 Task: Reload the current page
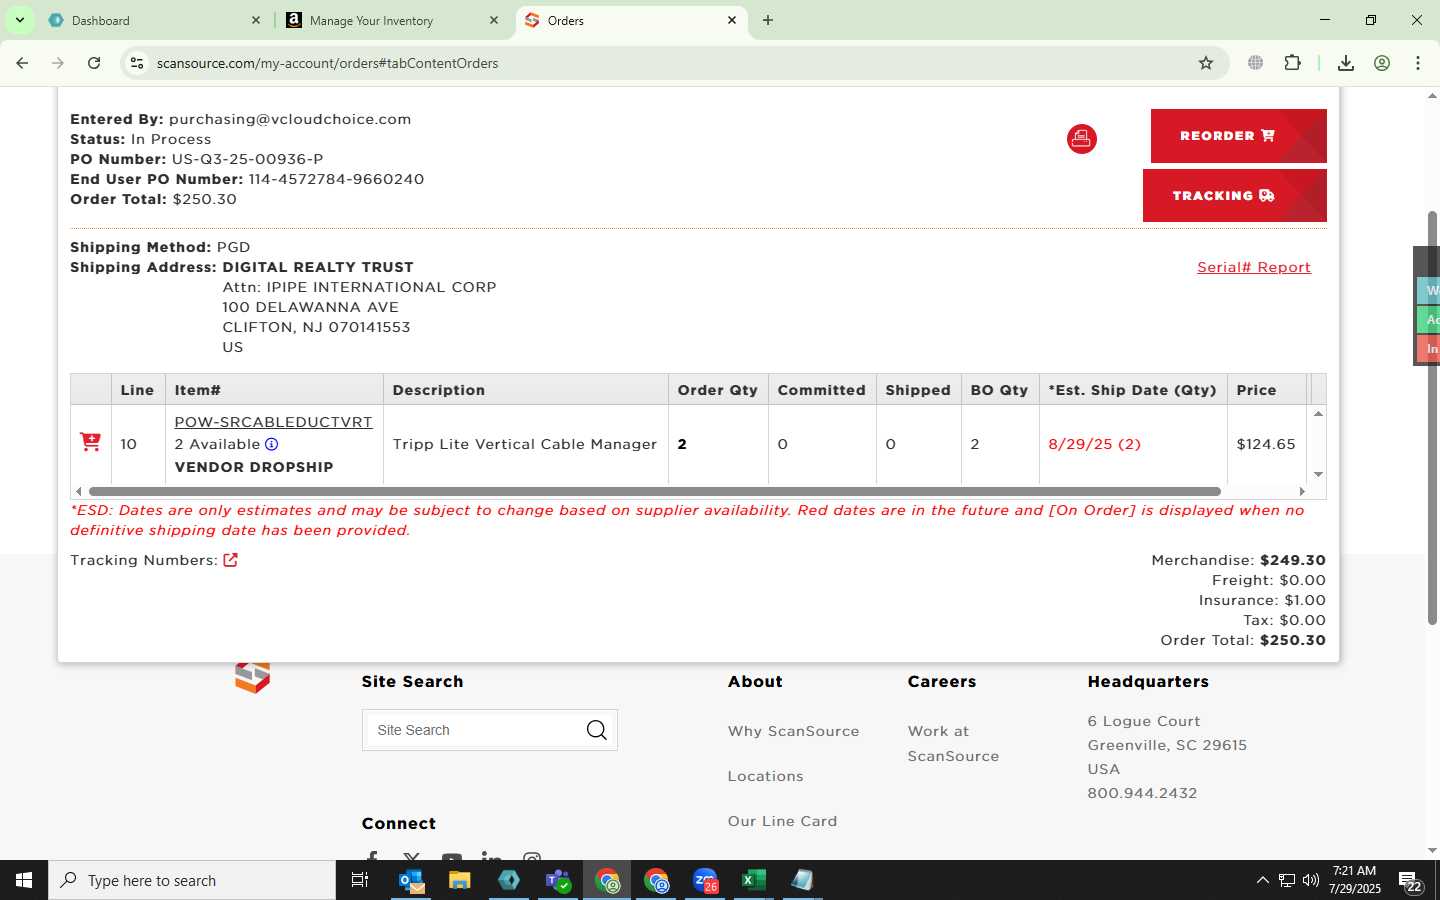click(x=94, y=63)
